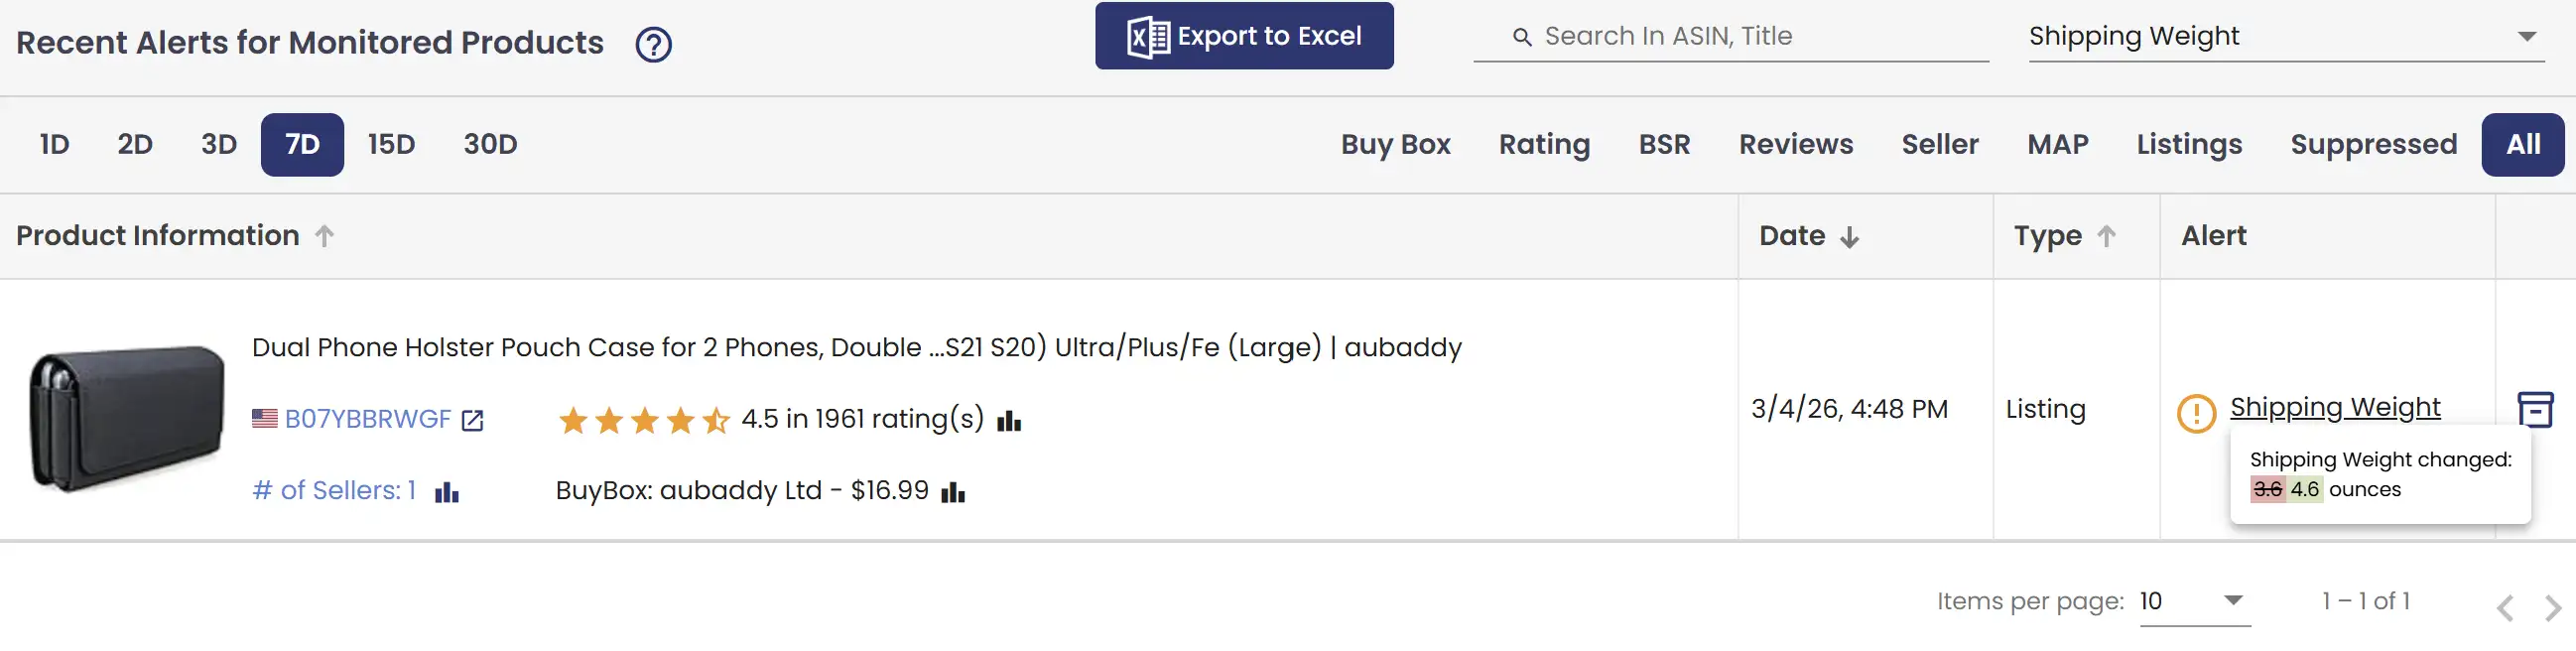Go to the previous page arrow
2576x651 pixels.
(2505, 607)
